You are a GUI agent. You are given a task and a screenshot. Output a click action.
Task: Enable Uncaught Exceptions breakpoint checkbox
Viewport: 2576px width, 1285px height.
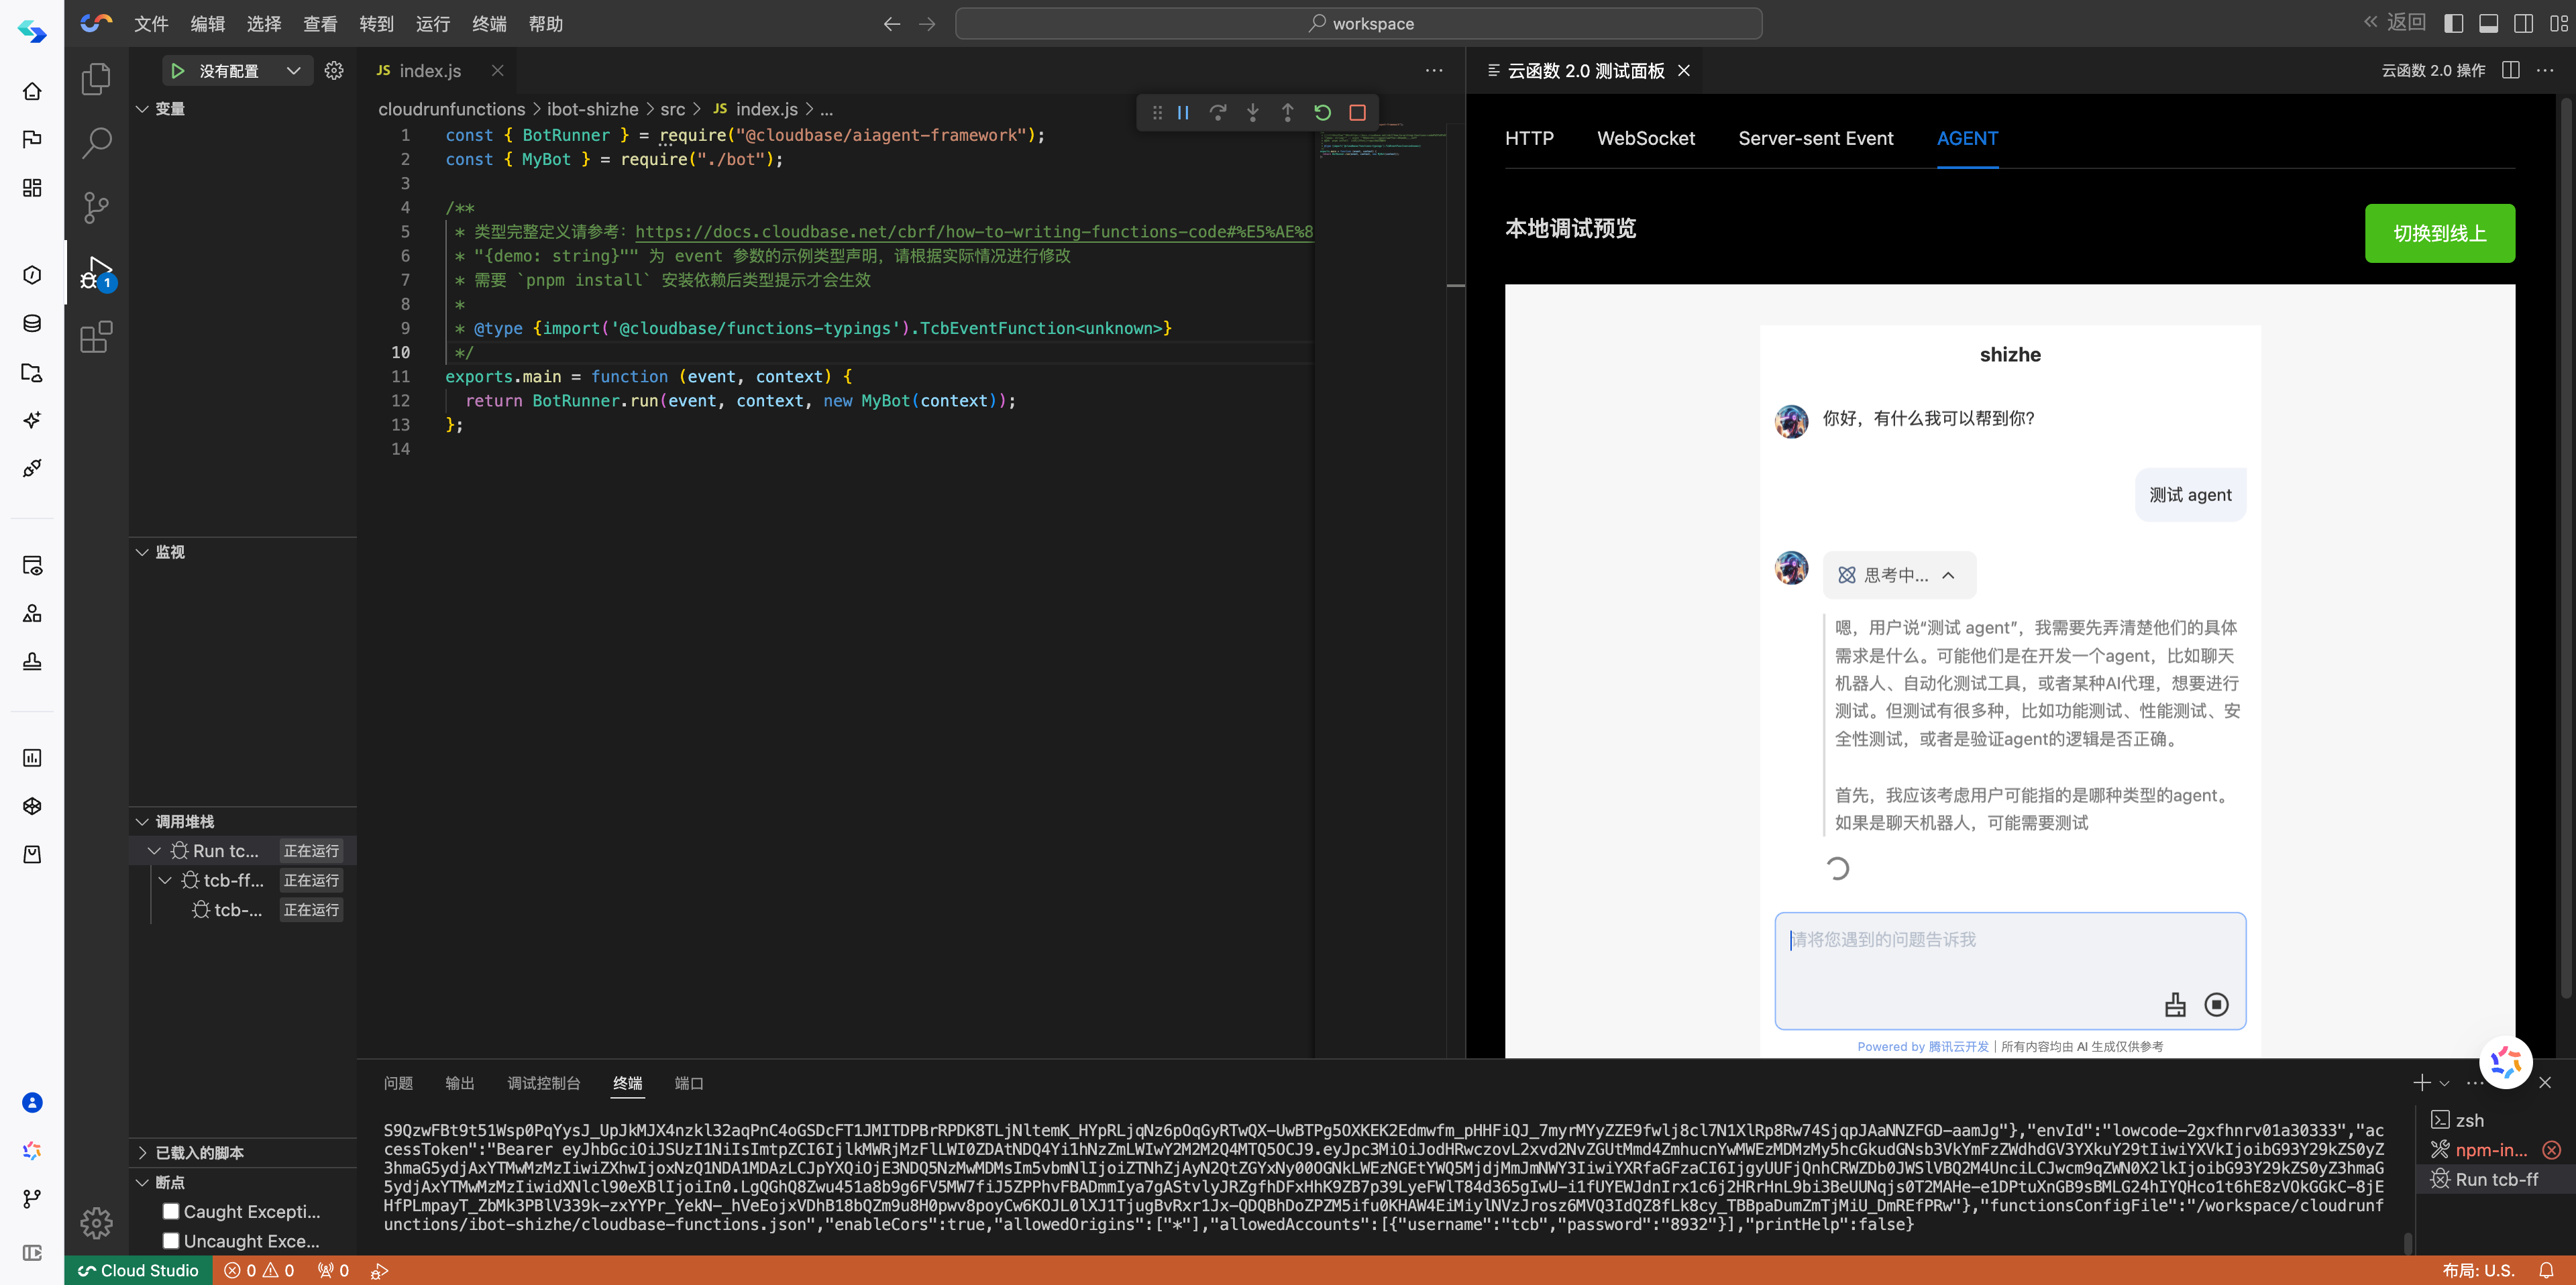(x=171, y=1240)
